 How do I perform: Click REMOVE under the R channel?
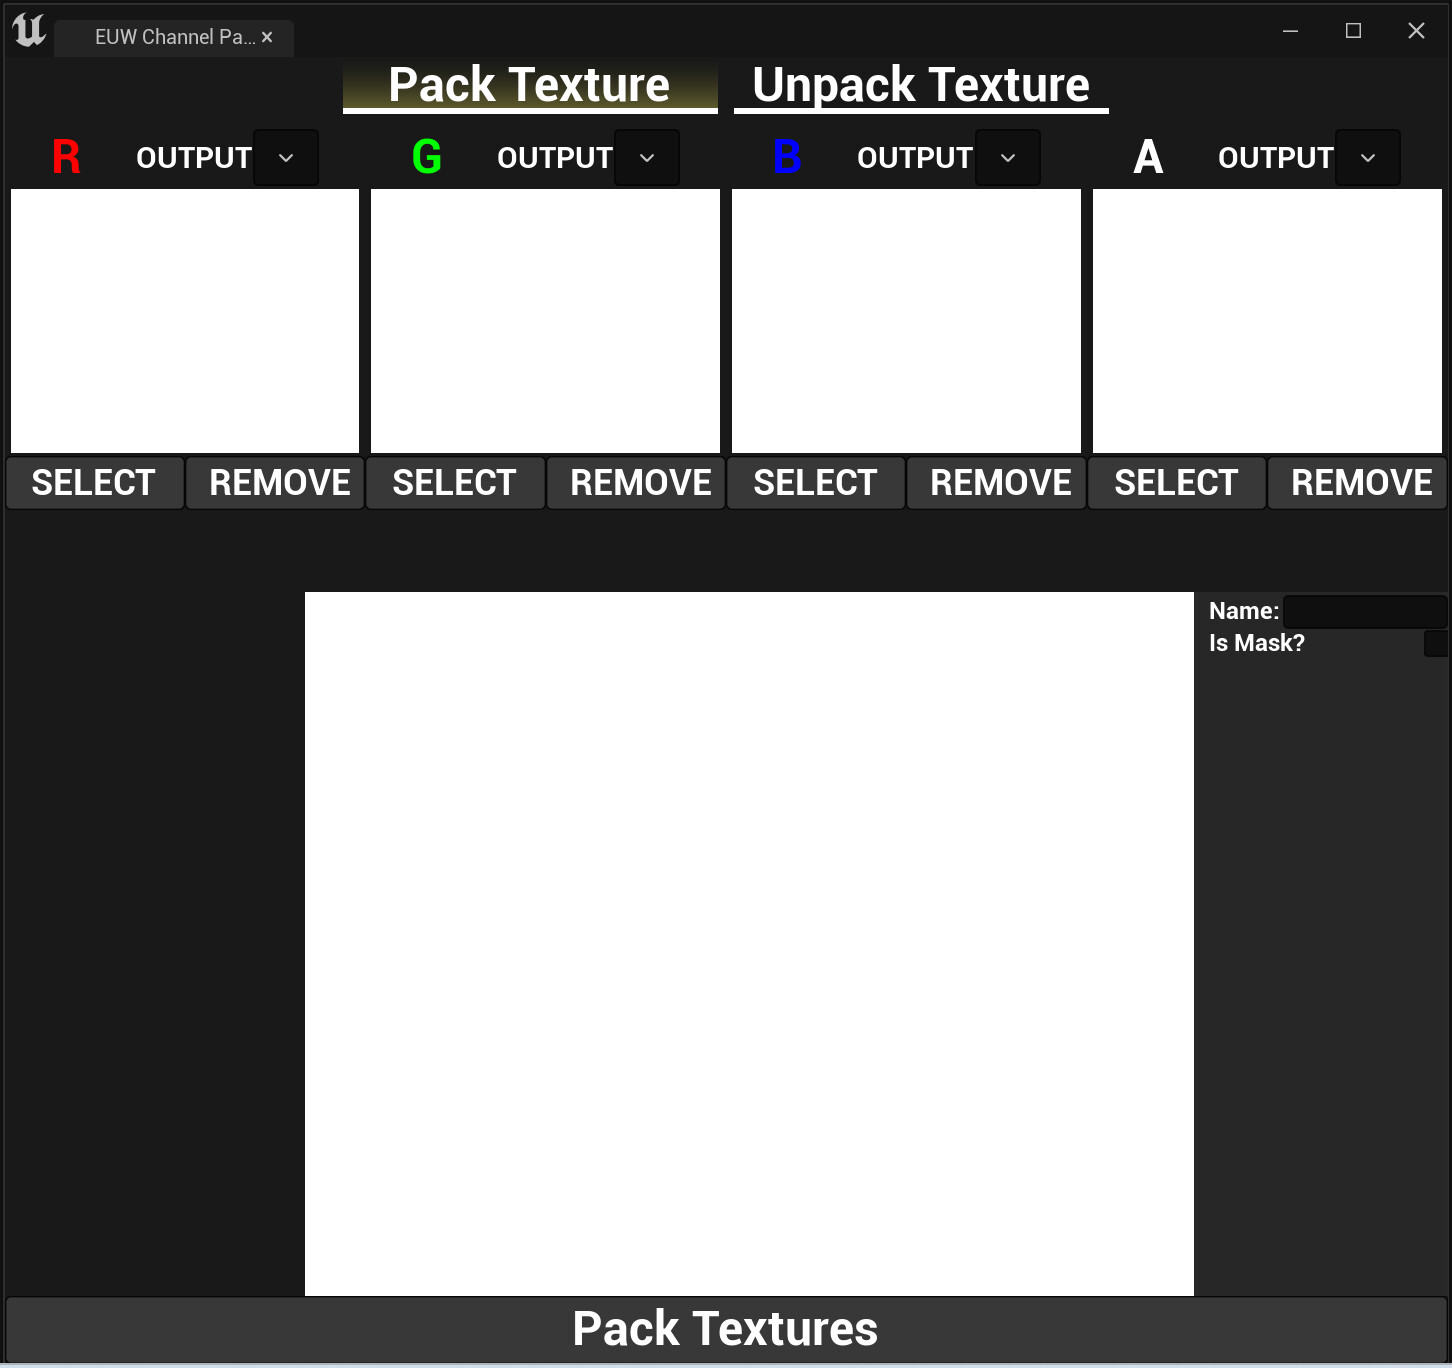pyautogui.click(x=274, y=482)
